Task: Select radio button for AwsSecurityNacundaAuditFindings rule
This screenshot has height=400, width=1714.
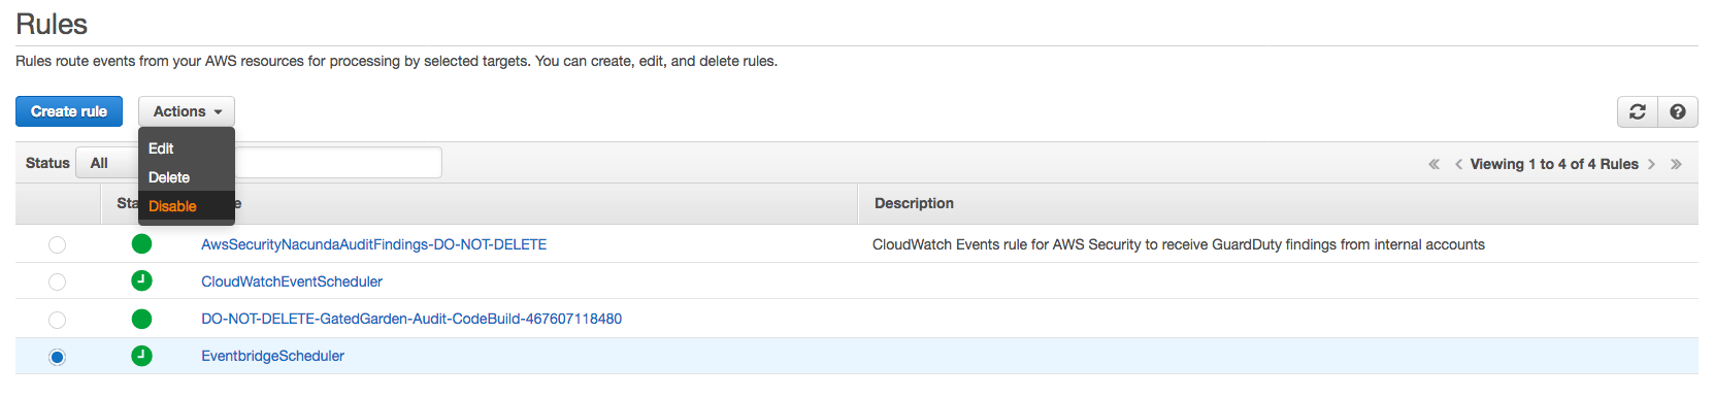Action: click(x=57, y=245)
